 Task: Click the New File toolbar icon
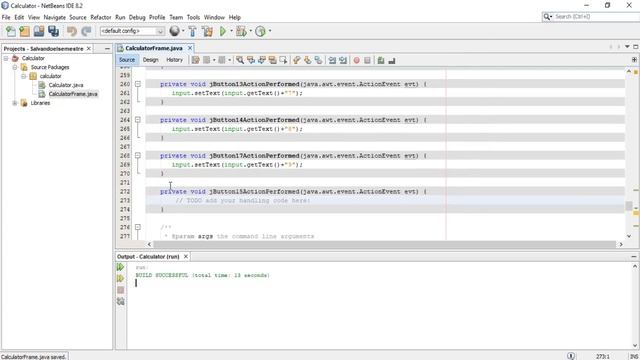[11, 31]
